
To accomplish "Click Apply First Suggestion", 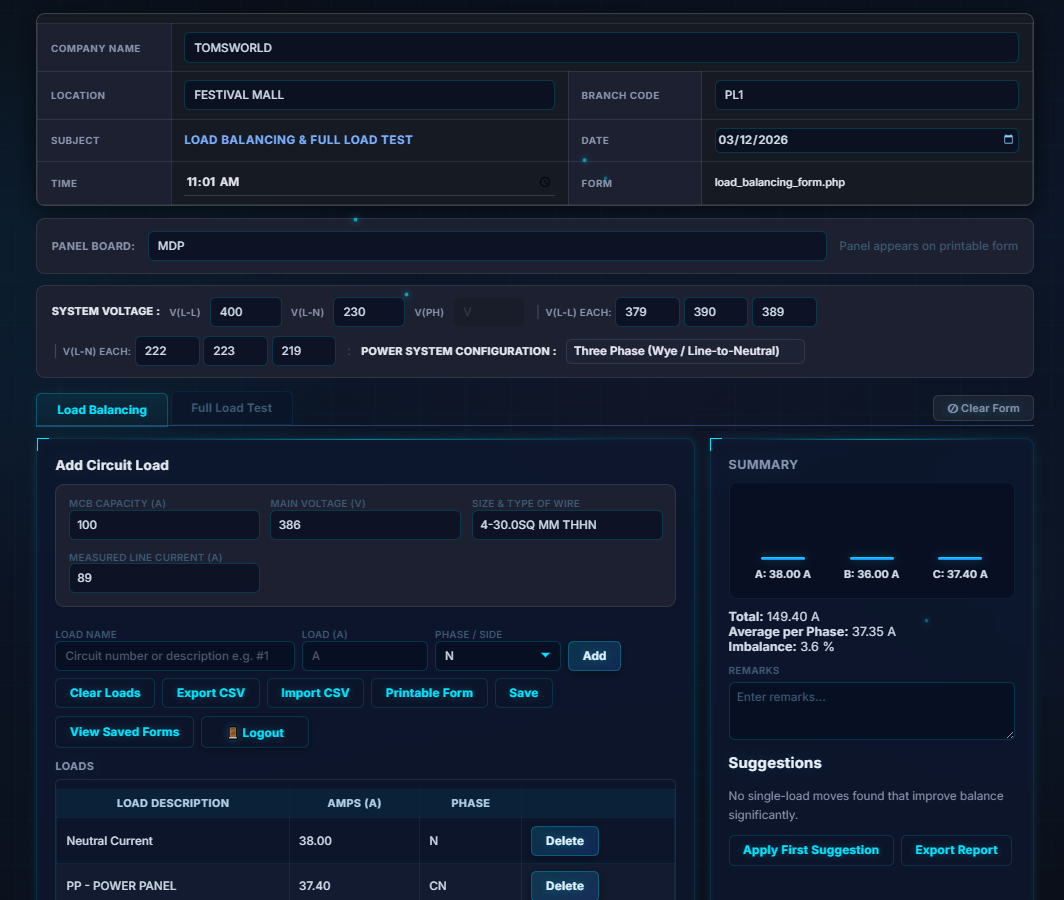I will [810, 850].
